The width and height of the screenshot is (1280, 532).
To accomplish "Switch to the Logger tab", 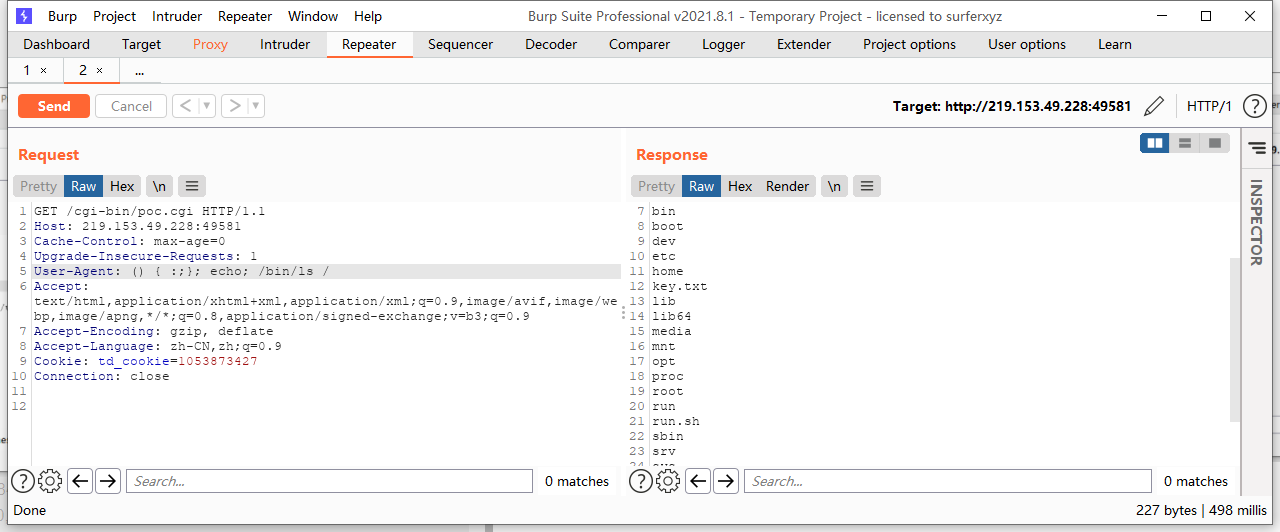I will pos(723,44).
